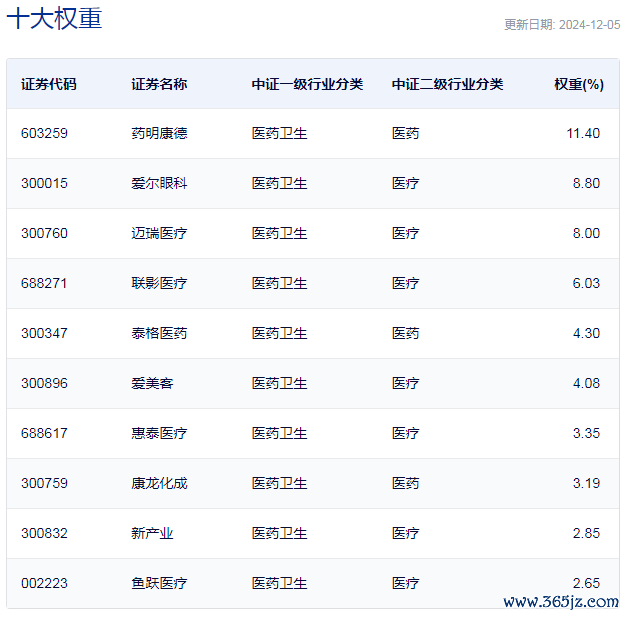Screen dimensions: 626x617
Task: Click the 中证二级行业分类 column header
Action: tap(448, 84)
